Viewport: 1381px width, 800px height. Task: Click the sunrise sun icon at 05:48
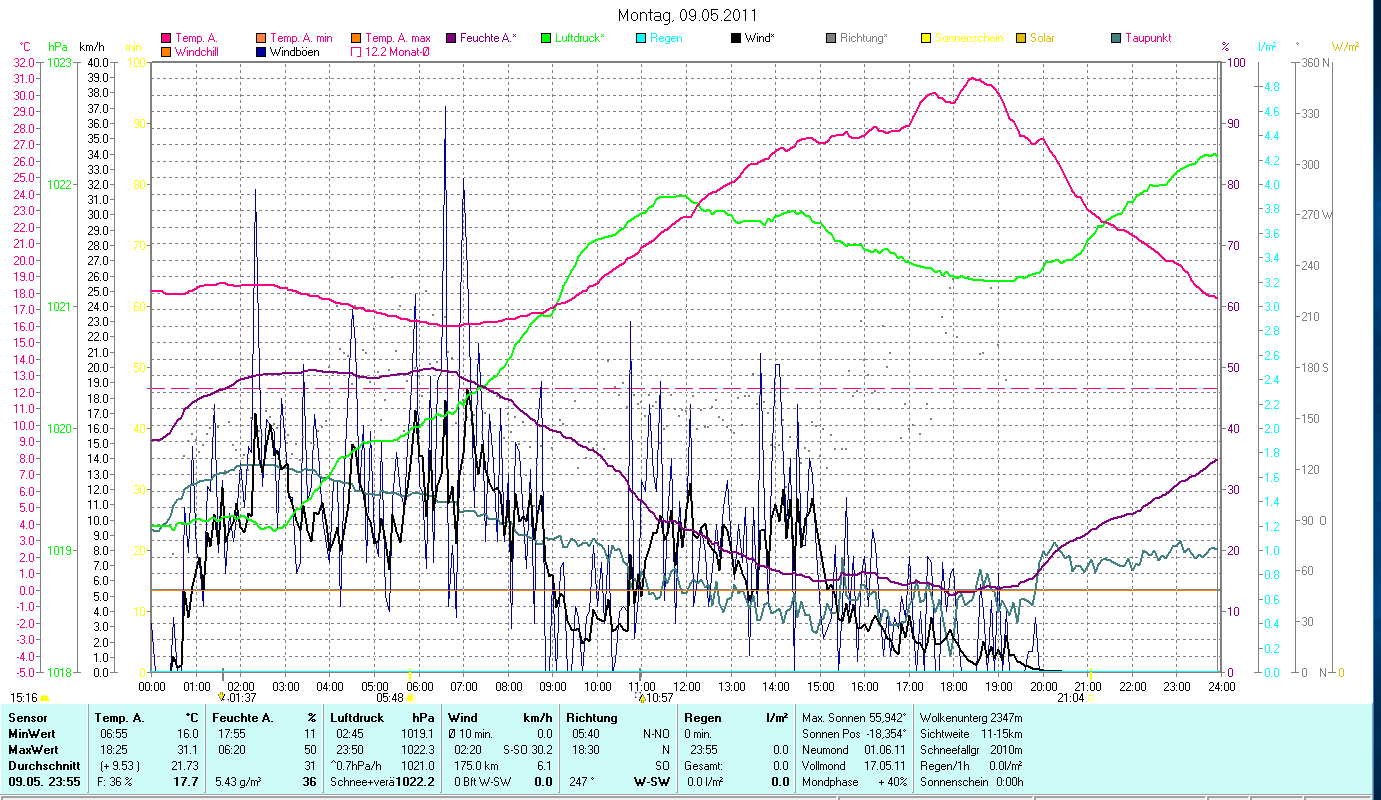pos(411,698)
